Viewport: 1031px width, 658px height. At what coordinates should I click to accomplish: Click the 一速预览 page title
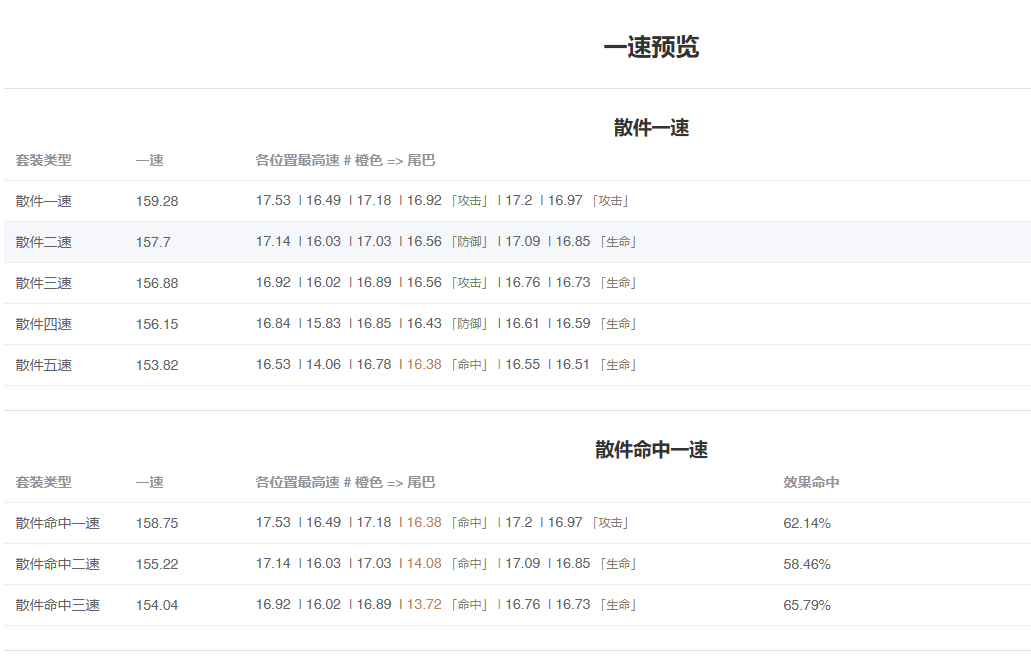652,44
